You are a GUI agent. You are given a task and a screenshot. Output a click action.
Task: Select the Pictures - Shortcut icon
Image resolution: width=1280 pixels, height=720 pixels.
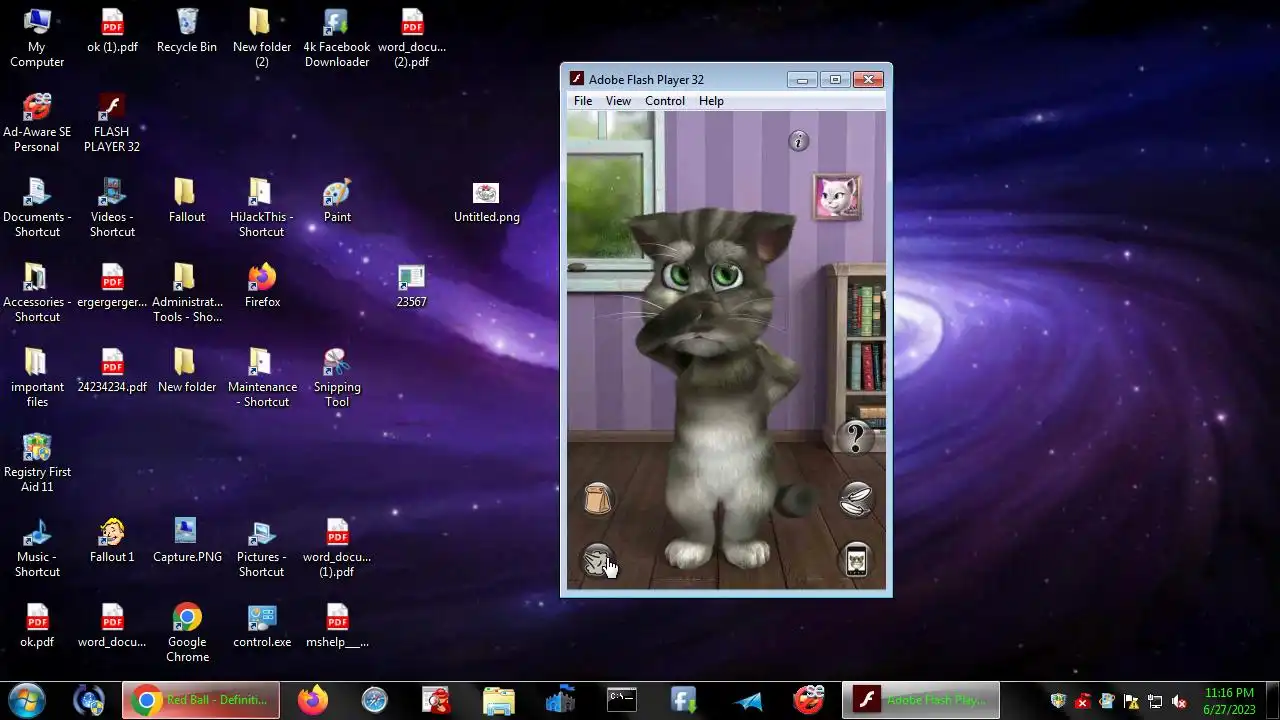261,548
